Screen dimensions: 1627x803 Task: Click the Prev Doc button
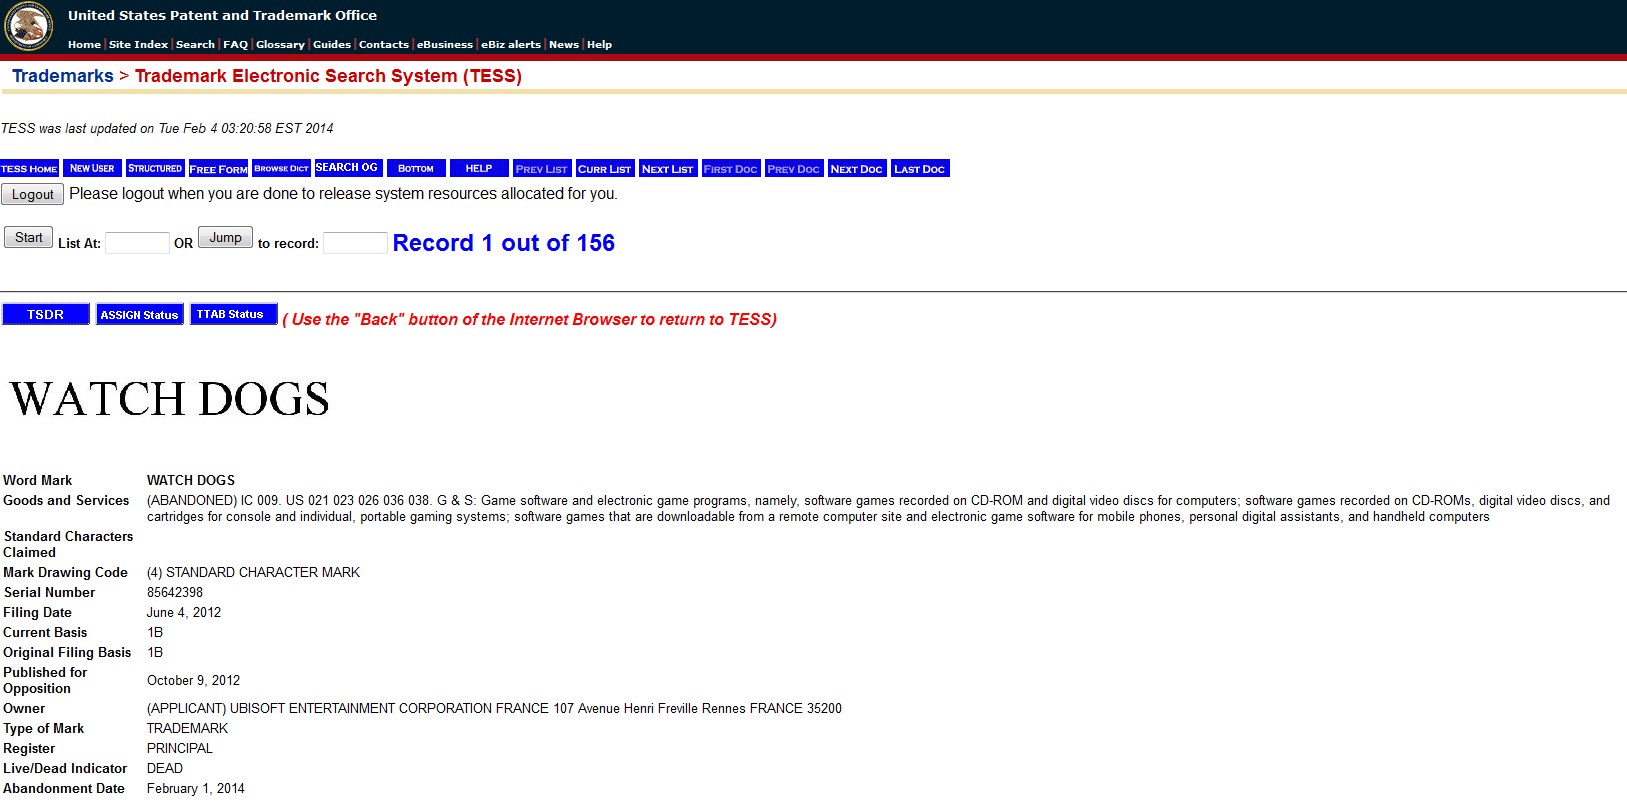tap(794, 168)
